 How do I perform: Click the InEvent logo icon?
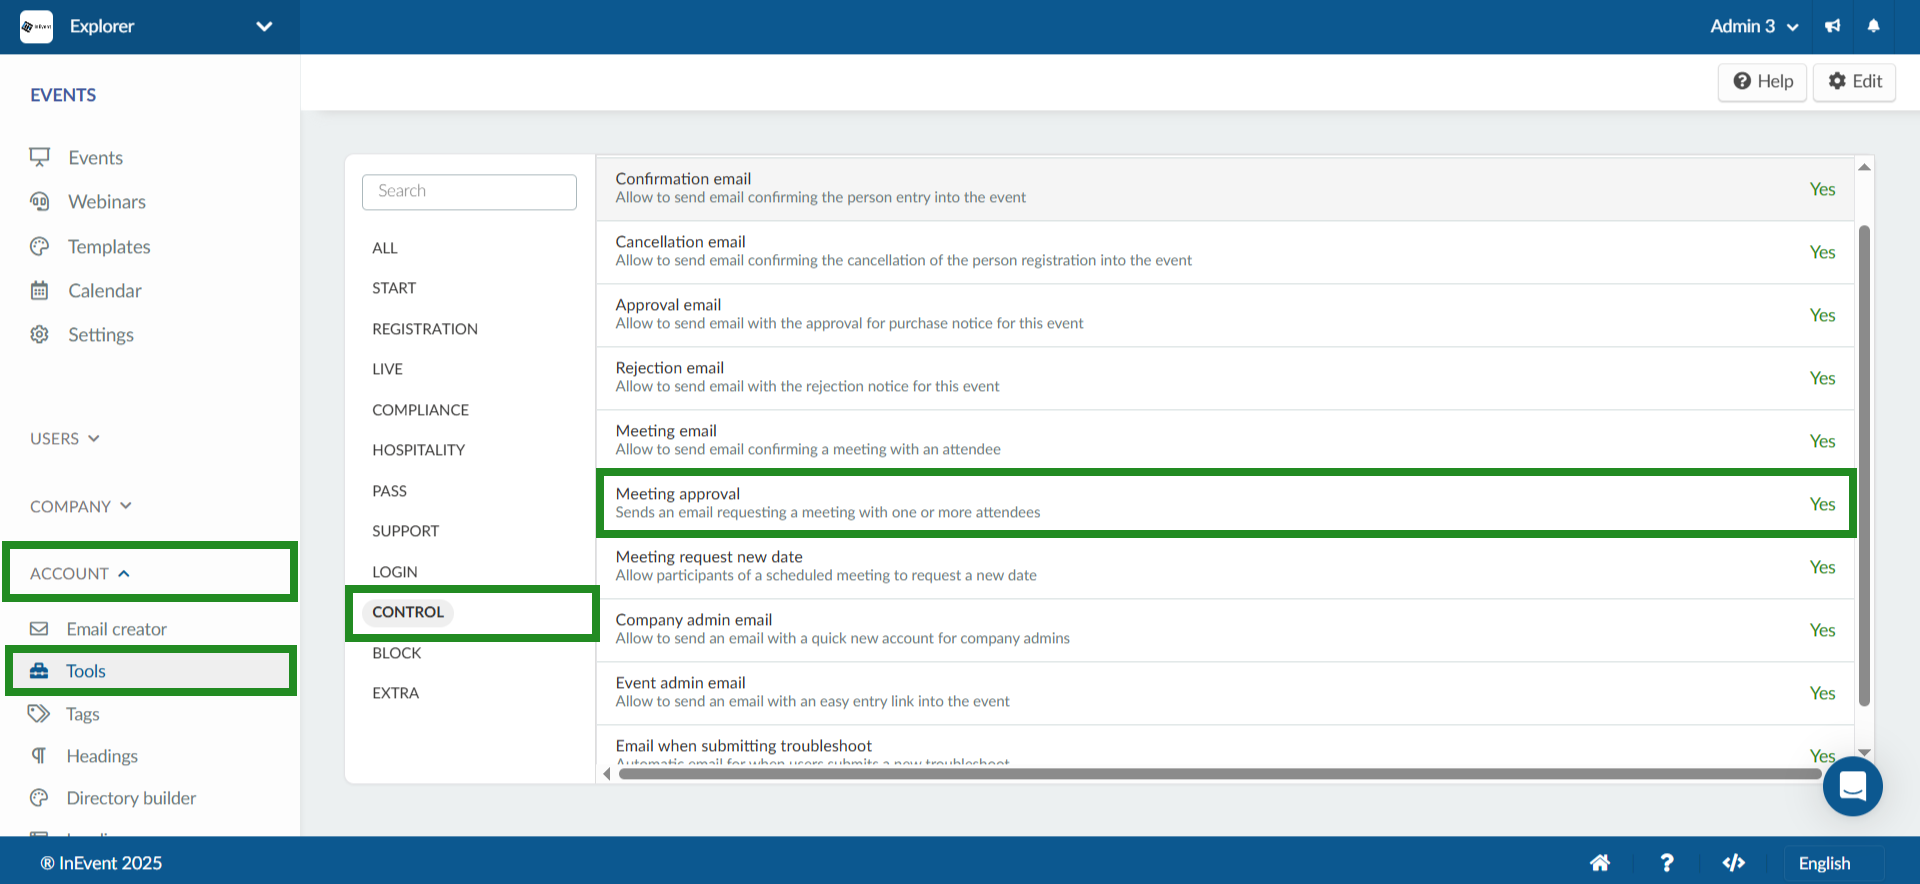pos(37,27)
